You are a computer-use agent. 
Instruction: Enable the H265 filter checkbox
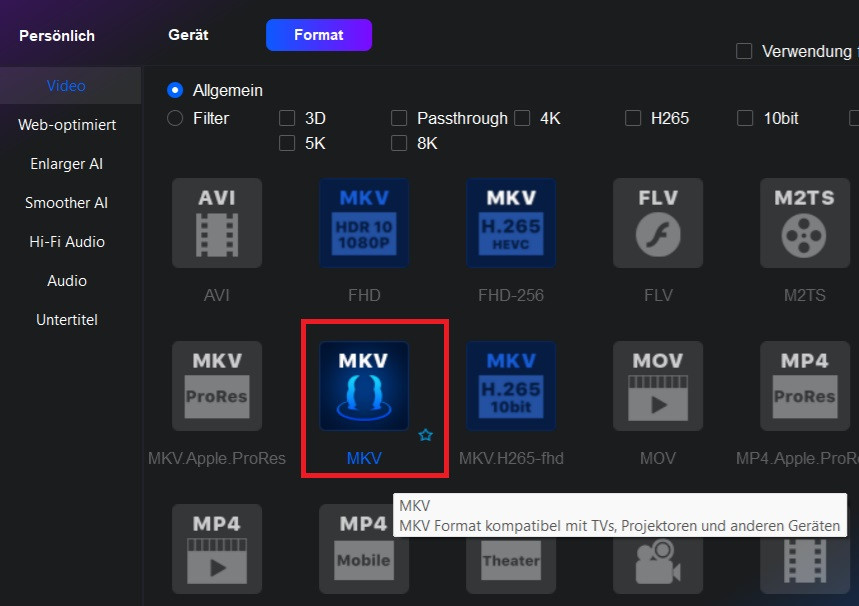[633, 118]
